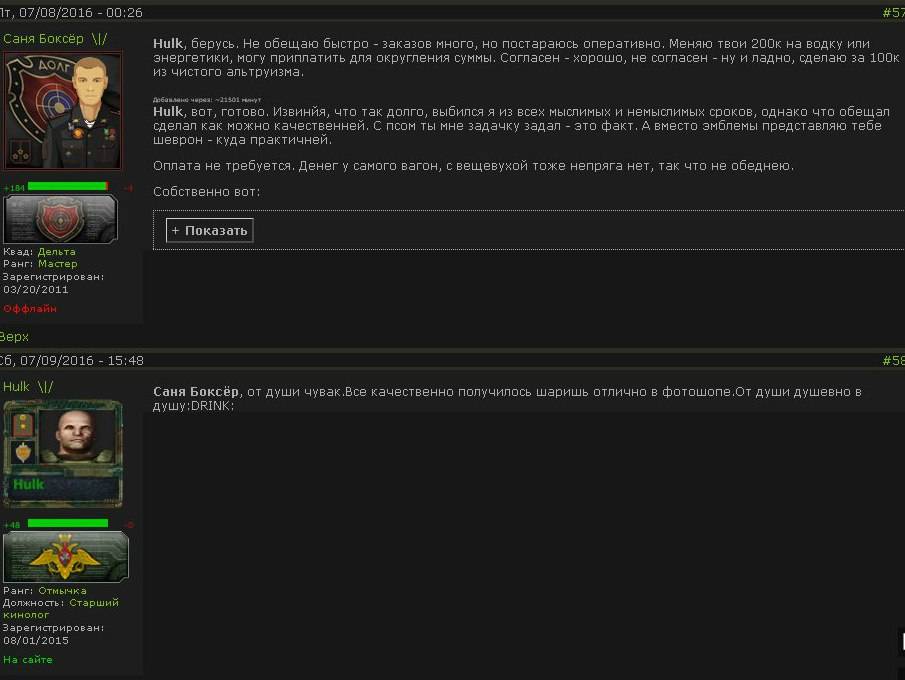Click Саня Боксёр's green reputation bar
The height and width of the screenshot is (680, 905).
click(68, 187)
